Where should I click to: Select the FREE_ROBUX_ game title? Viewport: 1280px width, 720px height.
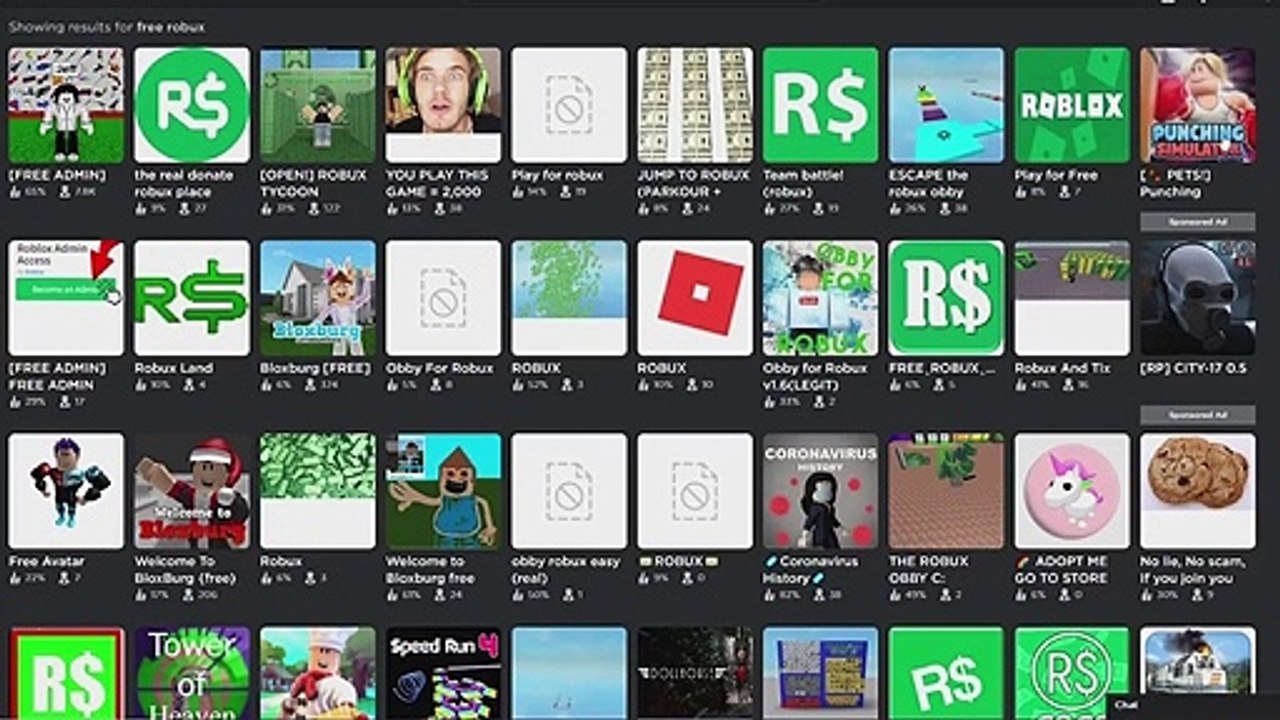tap(942, 368)
